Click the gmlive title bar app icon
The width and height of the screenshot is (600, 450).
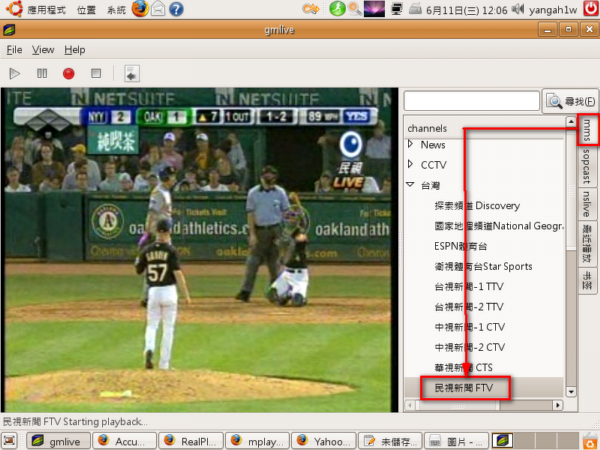point(9,30)
